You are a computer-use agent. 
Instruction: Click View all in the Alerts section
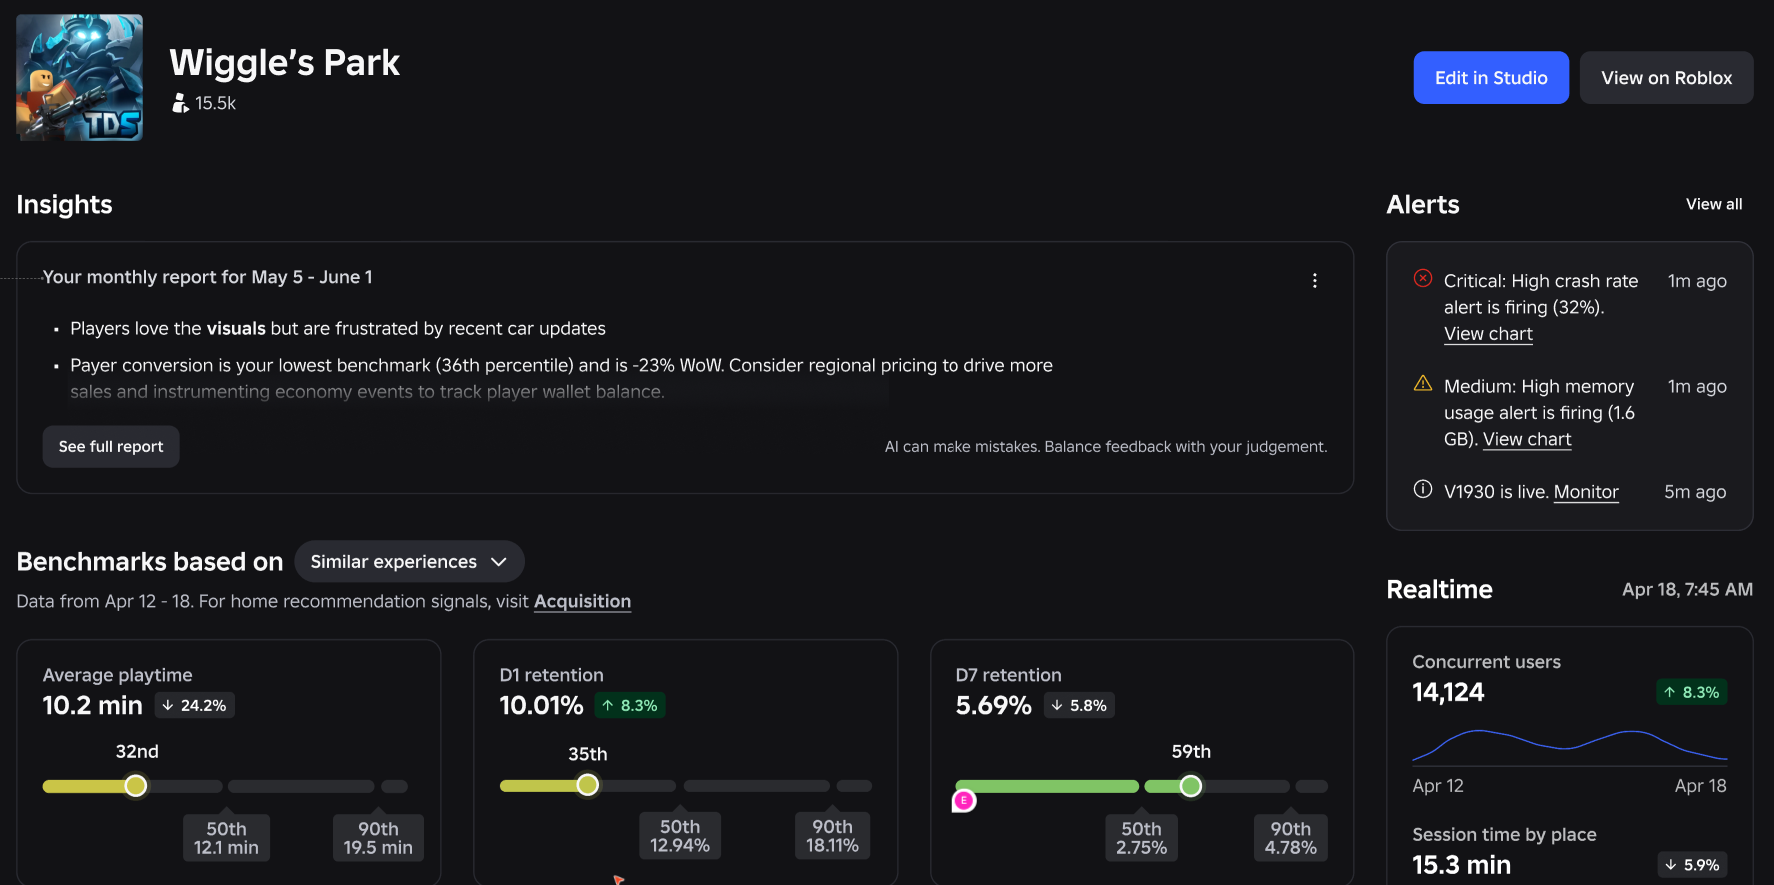(1714, 204)
